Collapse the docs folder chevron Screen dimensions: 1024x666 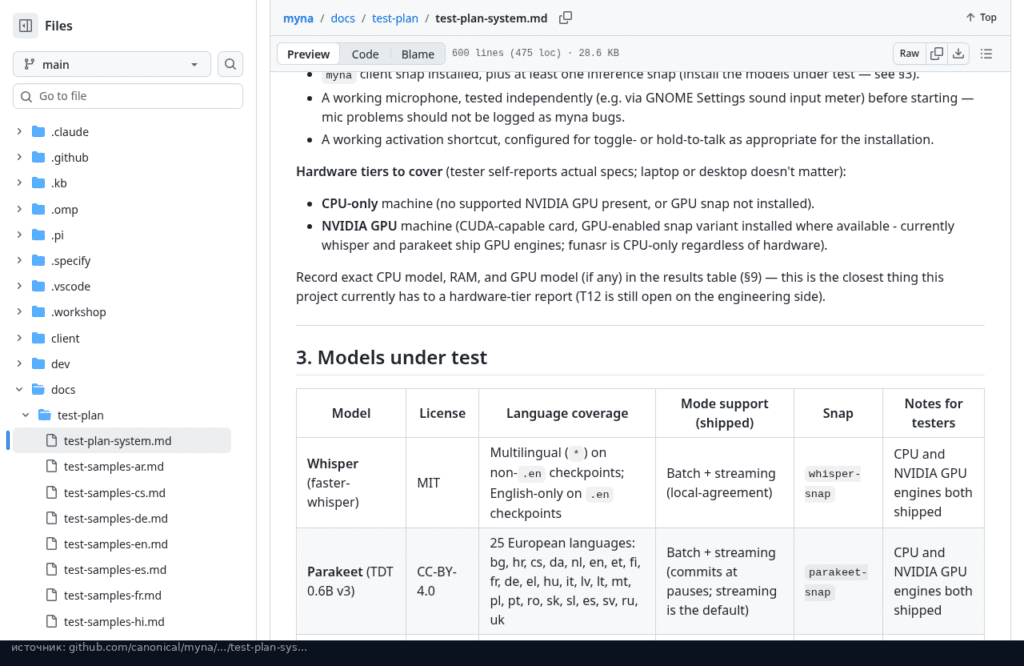(20, 389)
